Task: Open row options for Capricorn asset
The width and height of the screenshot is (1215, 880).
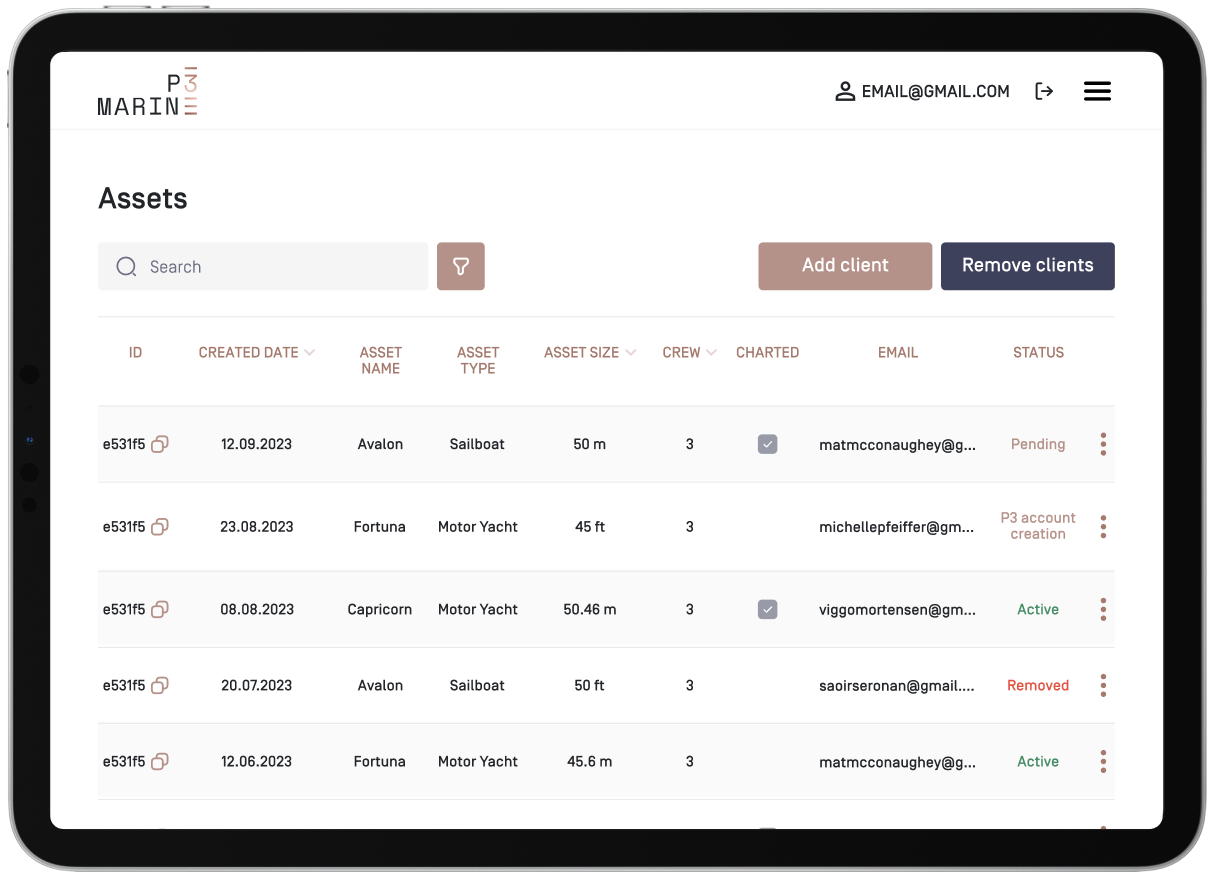Action: (1103, 609)
